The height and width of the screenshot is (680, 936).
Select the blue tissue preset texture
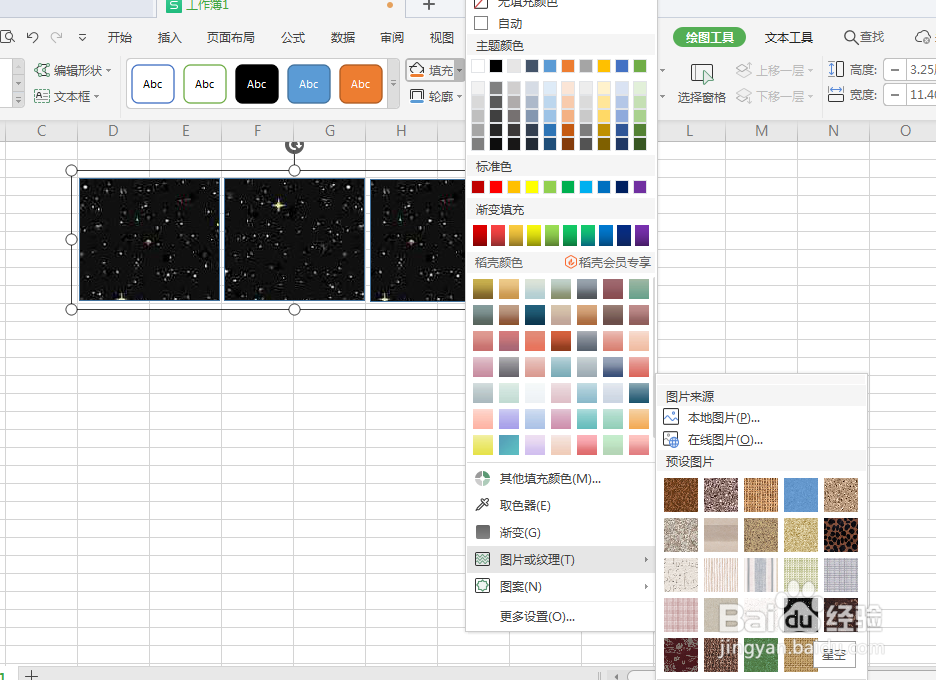(x=800, y=494)
